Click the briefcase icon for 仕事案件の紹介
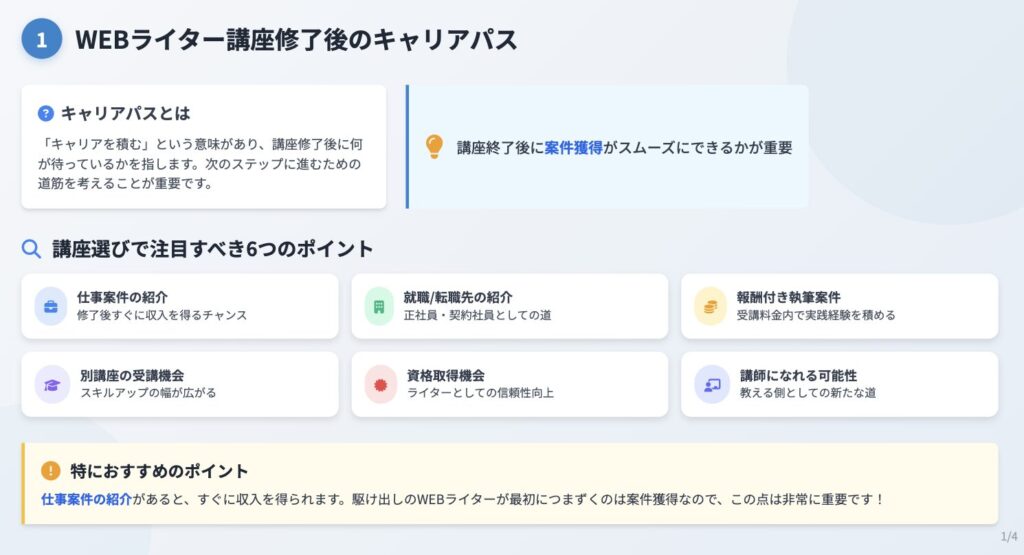Image resolution: width=1024 pixels, height=555 pixels. (x=51, y=306)
